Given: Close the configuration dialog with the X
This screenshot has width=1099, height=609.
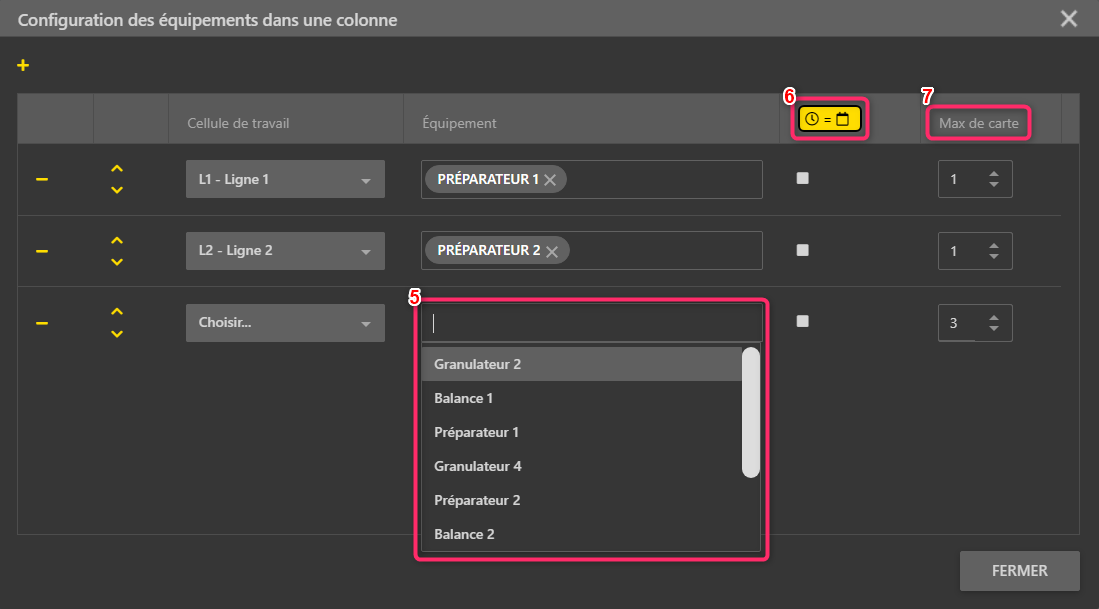Looking at the screenshot, I should pos(1069,19).
